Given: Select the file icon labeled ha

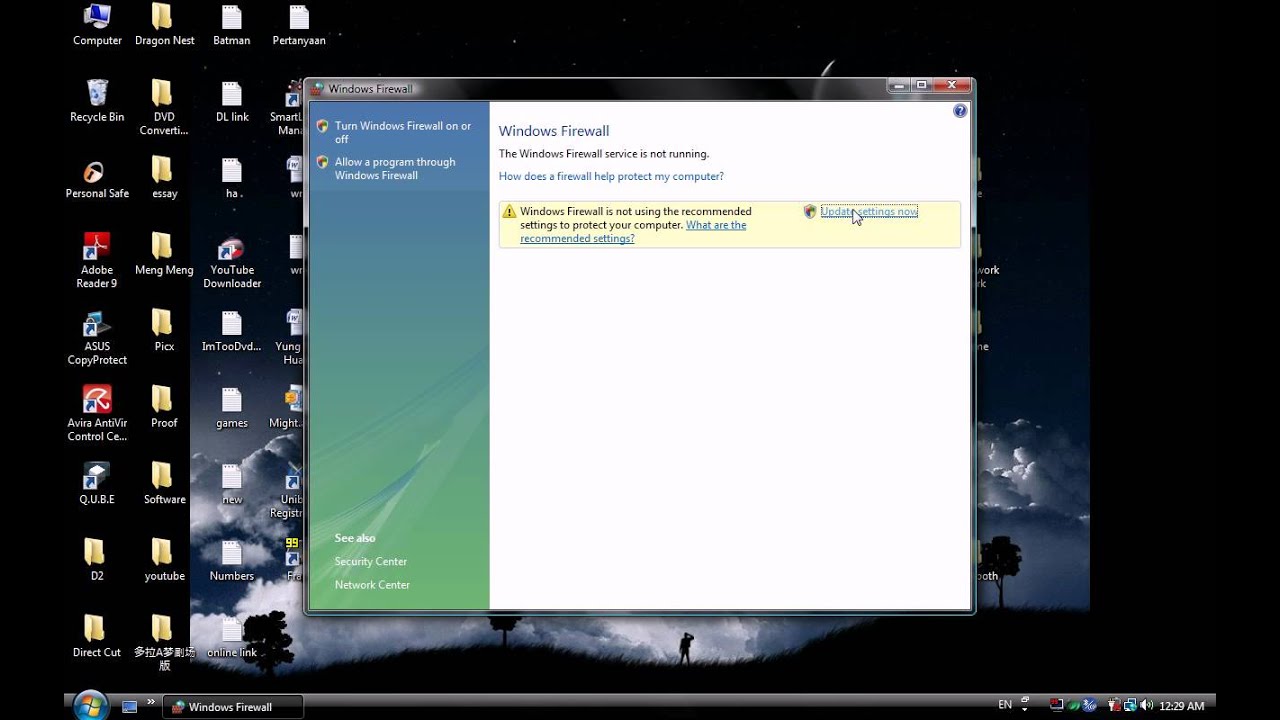Looking at the screenshot, I should pyautogui.click(x=231, y=178).
